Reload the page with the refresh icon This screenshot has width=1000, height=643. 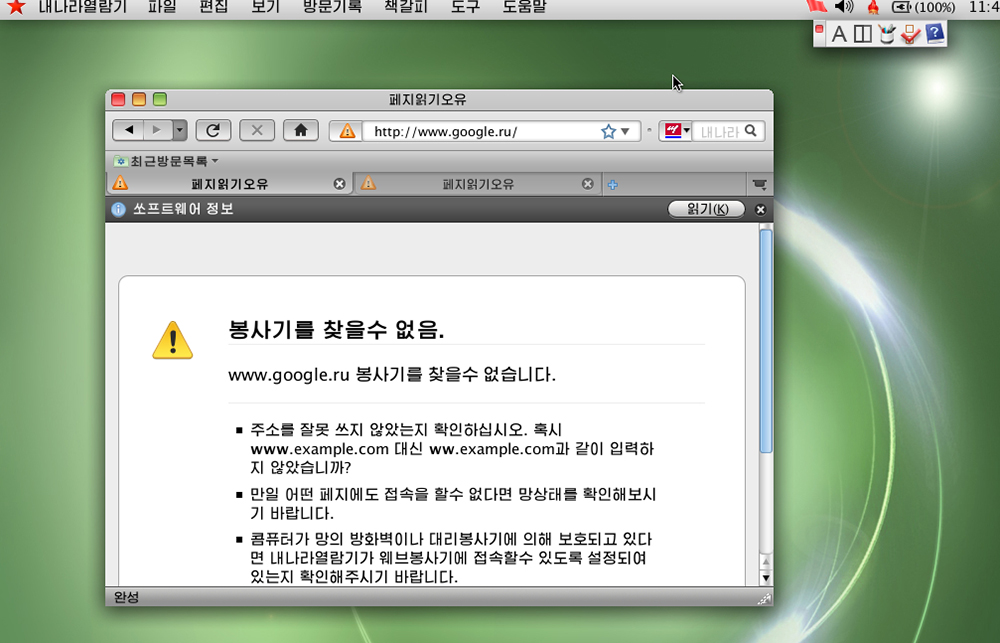point(213,130)
